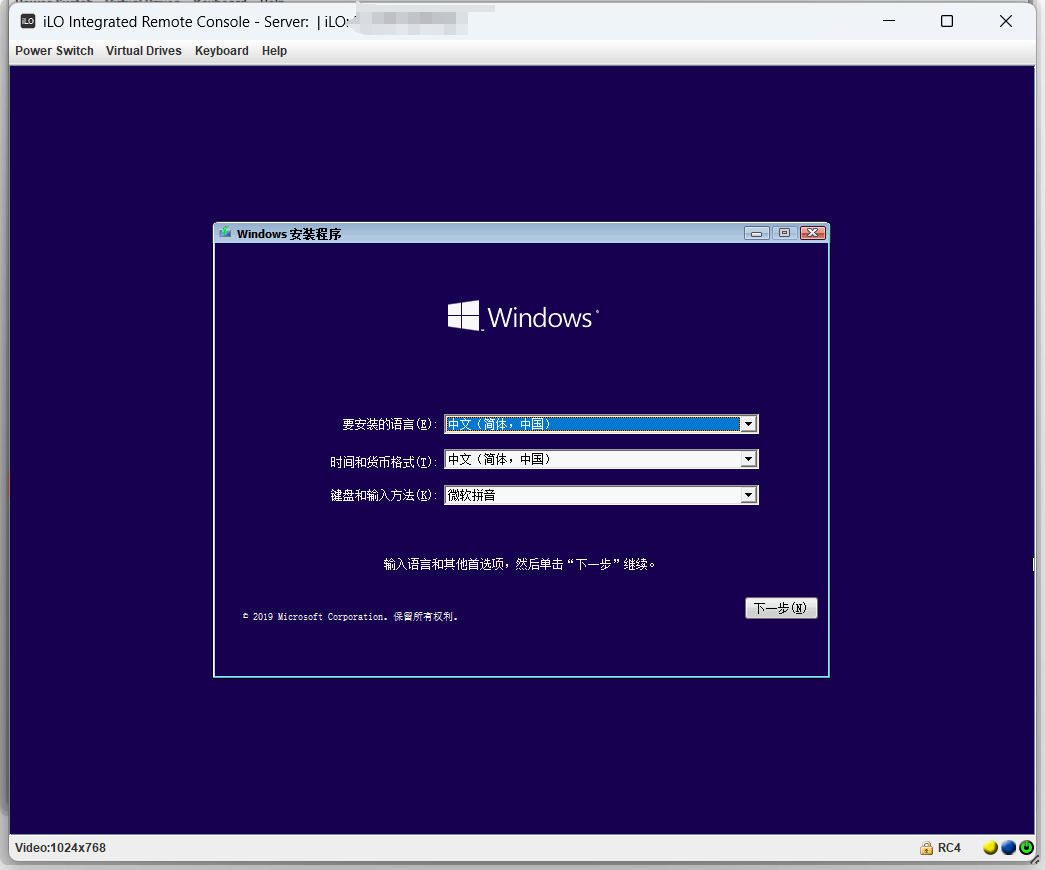Click the 微软拼音 input method field
This screenshot has width=1045, height=870.
click(591, 495)
